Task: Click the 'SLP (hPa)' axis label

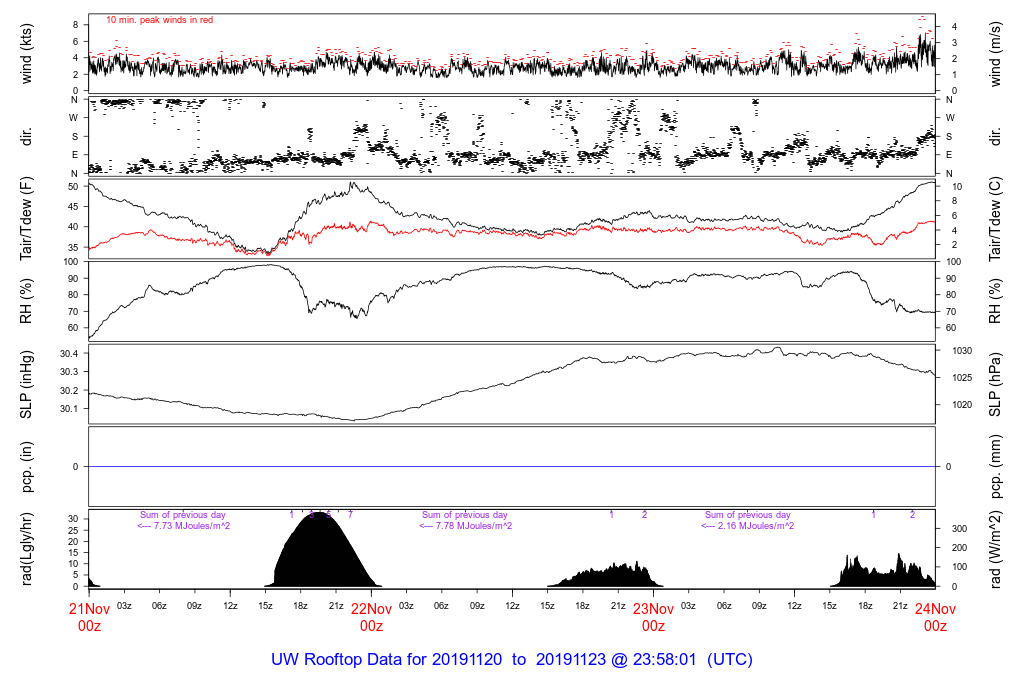Action: [x=996, y=383]
